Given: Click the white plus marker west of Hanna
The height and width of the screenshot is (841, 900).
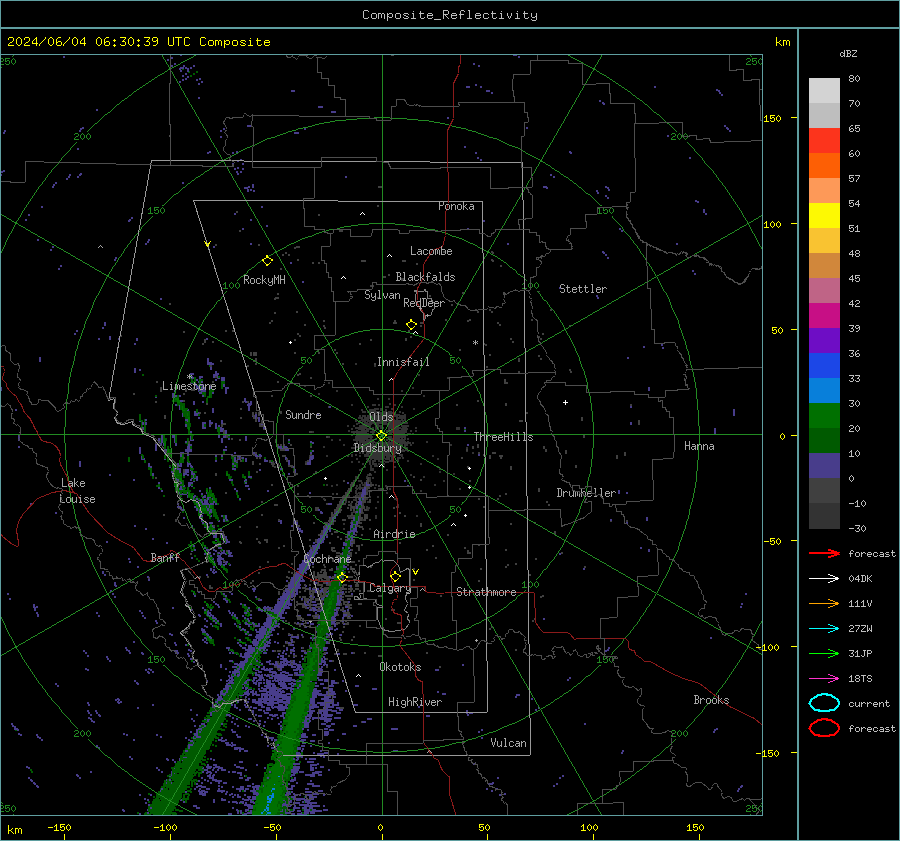Looking at the screenshot, I should click(x=565, y=402).
